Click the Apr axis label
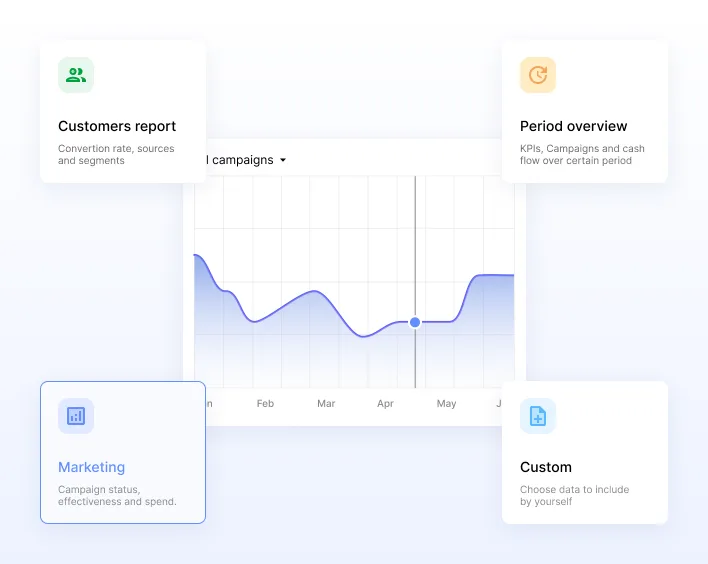Viewport: 708px width, 564px height. coord(385,404)
